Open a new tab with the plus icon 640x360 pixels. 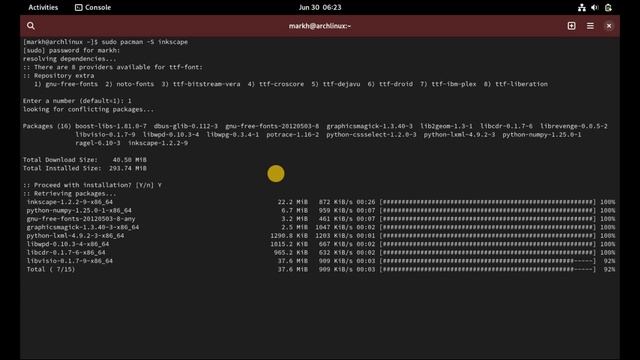[x=571, y=26]
